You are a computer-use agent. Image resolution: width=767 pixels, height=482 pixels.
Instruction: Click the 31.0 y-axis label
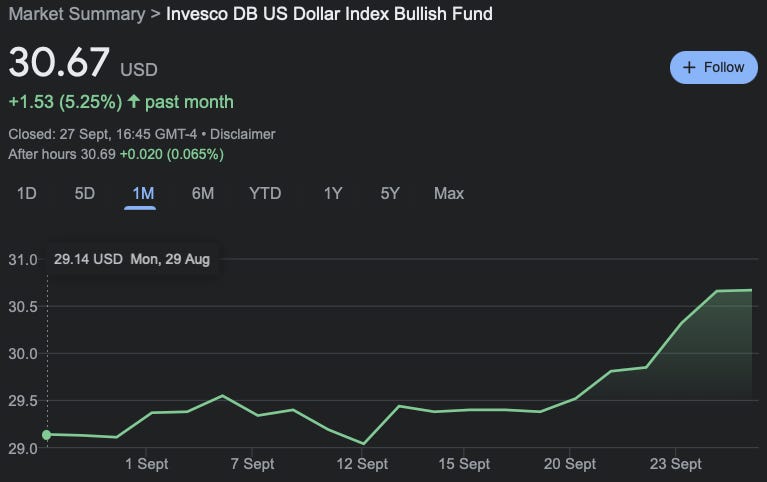click(23, 259)
